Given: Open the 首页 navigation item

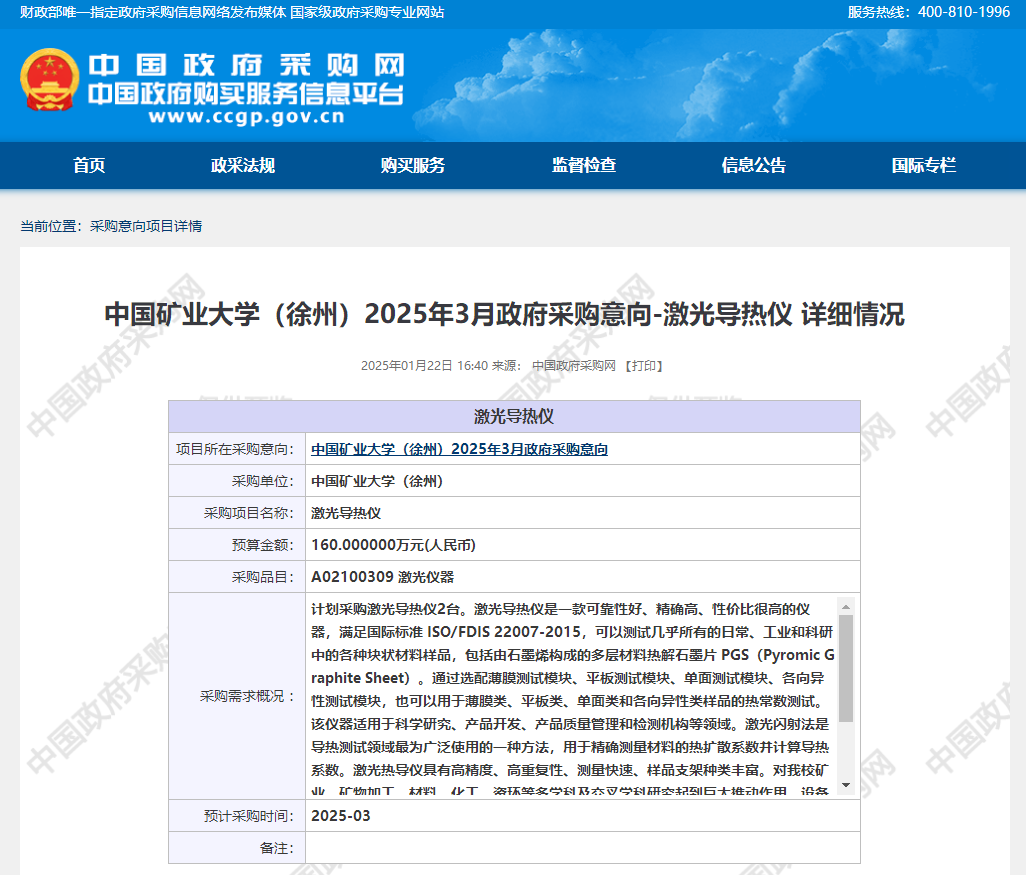Looking at the screenshot, I should (89, 165).
